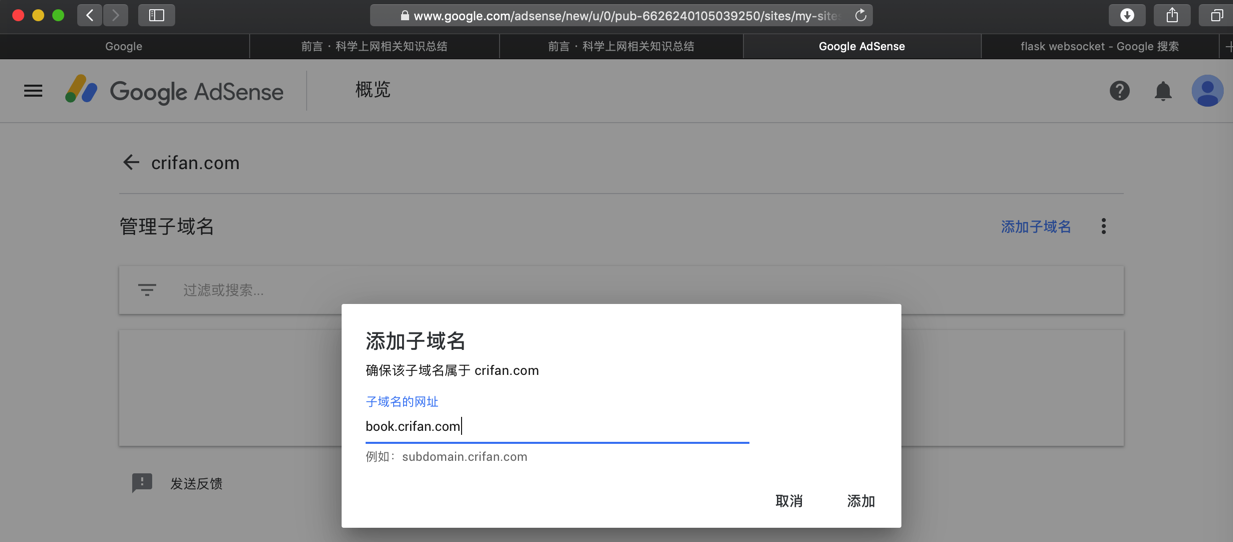The width and height of the screenshot is (1233, 542).
Task: Click 发送反馈 text link
Action: coord(196,484)
